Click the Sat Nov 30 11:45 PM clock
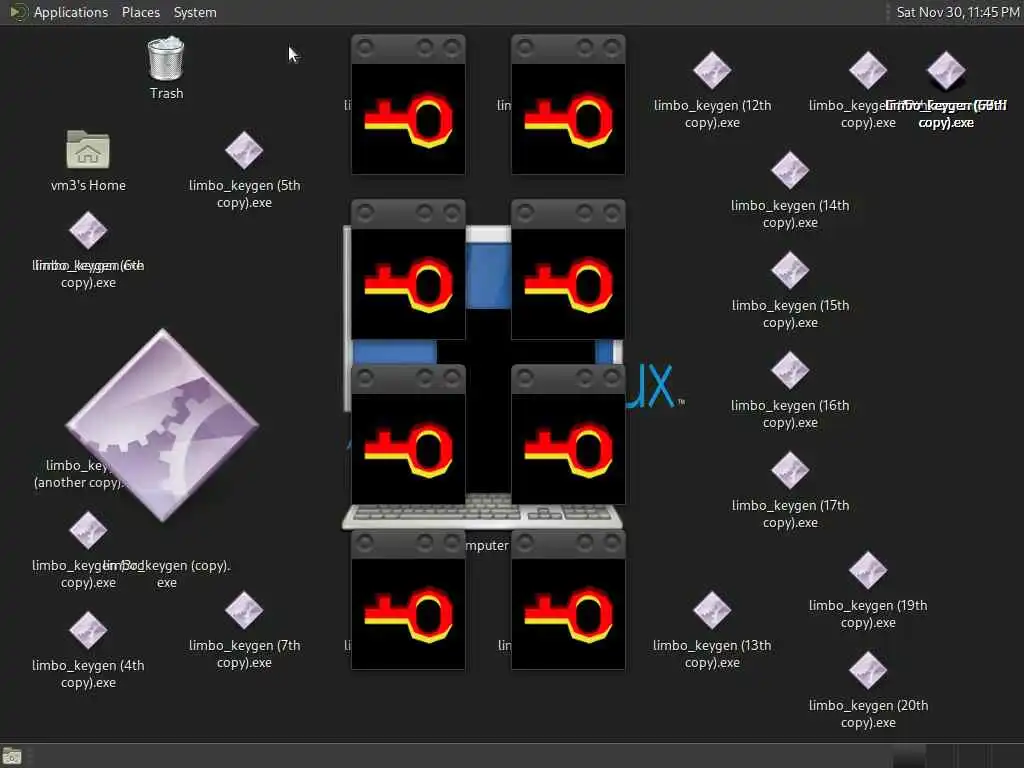The height and width of the screenshot is (768, 1024). (957, 12)
